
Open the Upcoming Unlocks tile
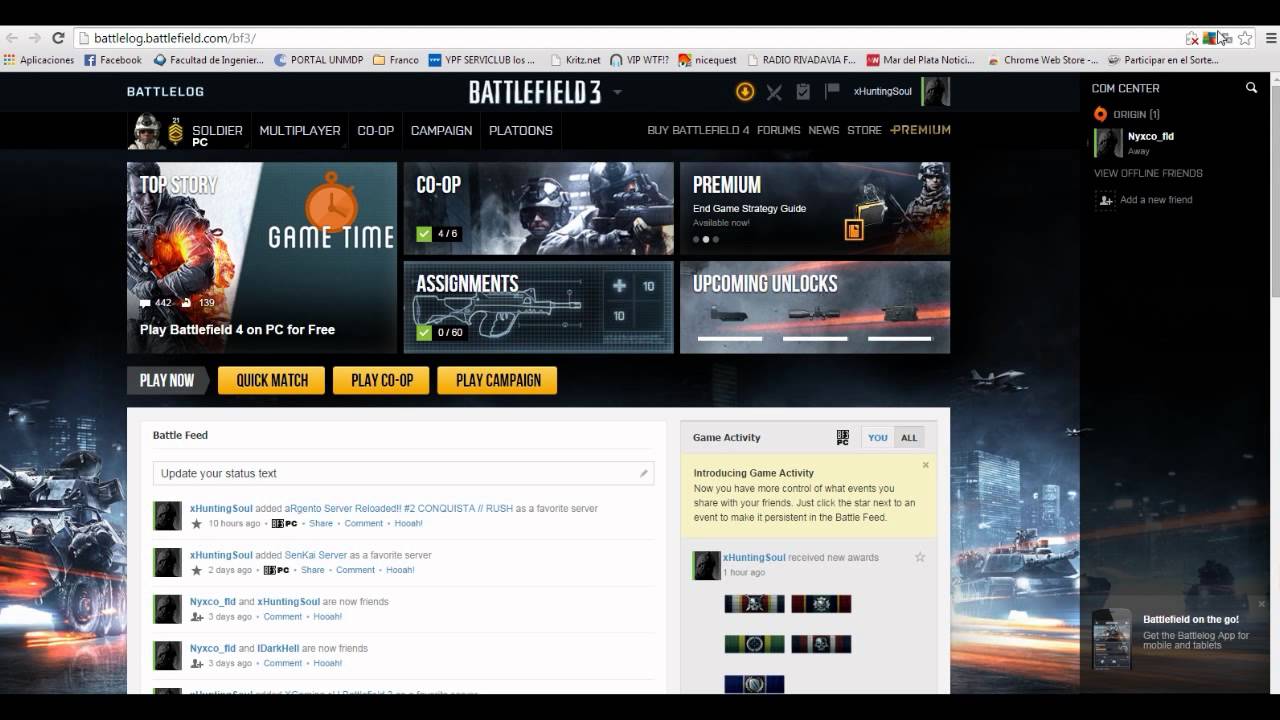(x=815, y=307)
